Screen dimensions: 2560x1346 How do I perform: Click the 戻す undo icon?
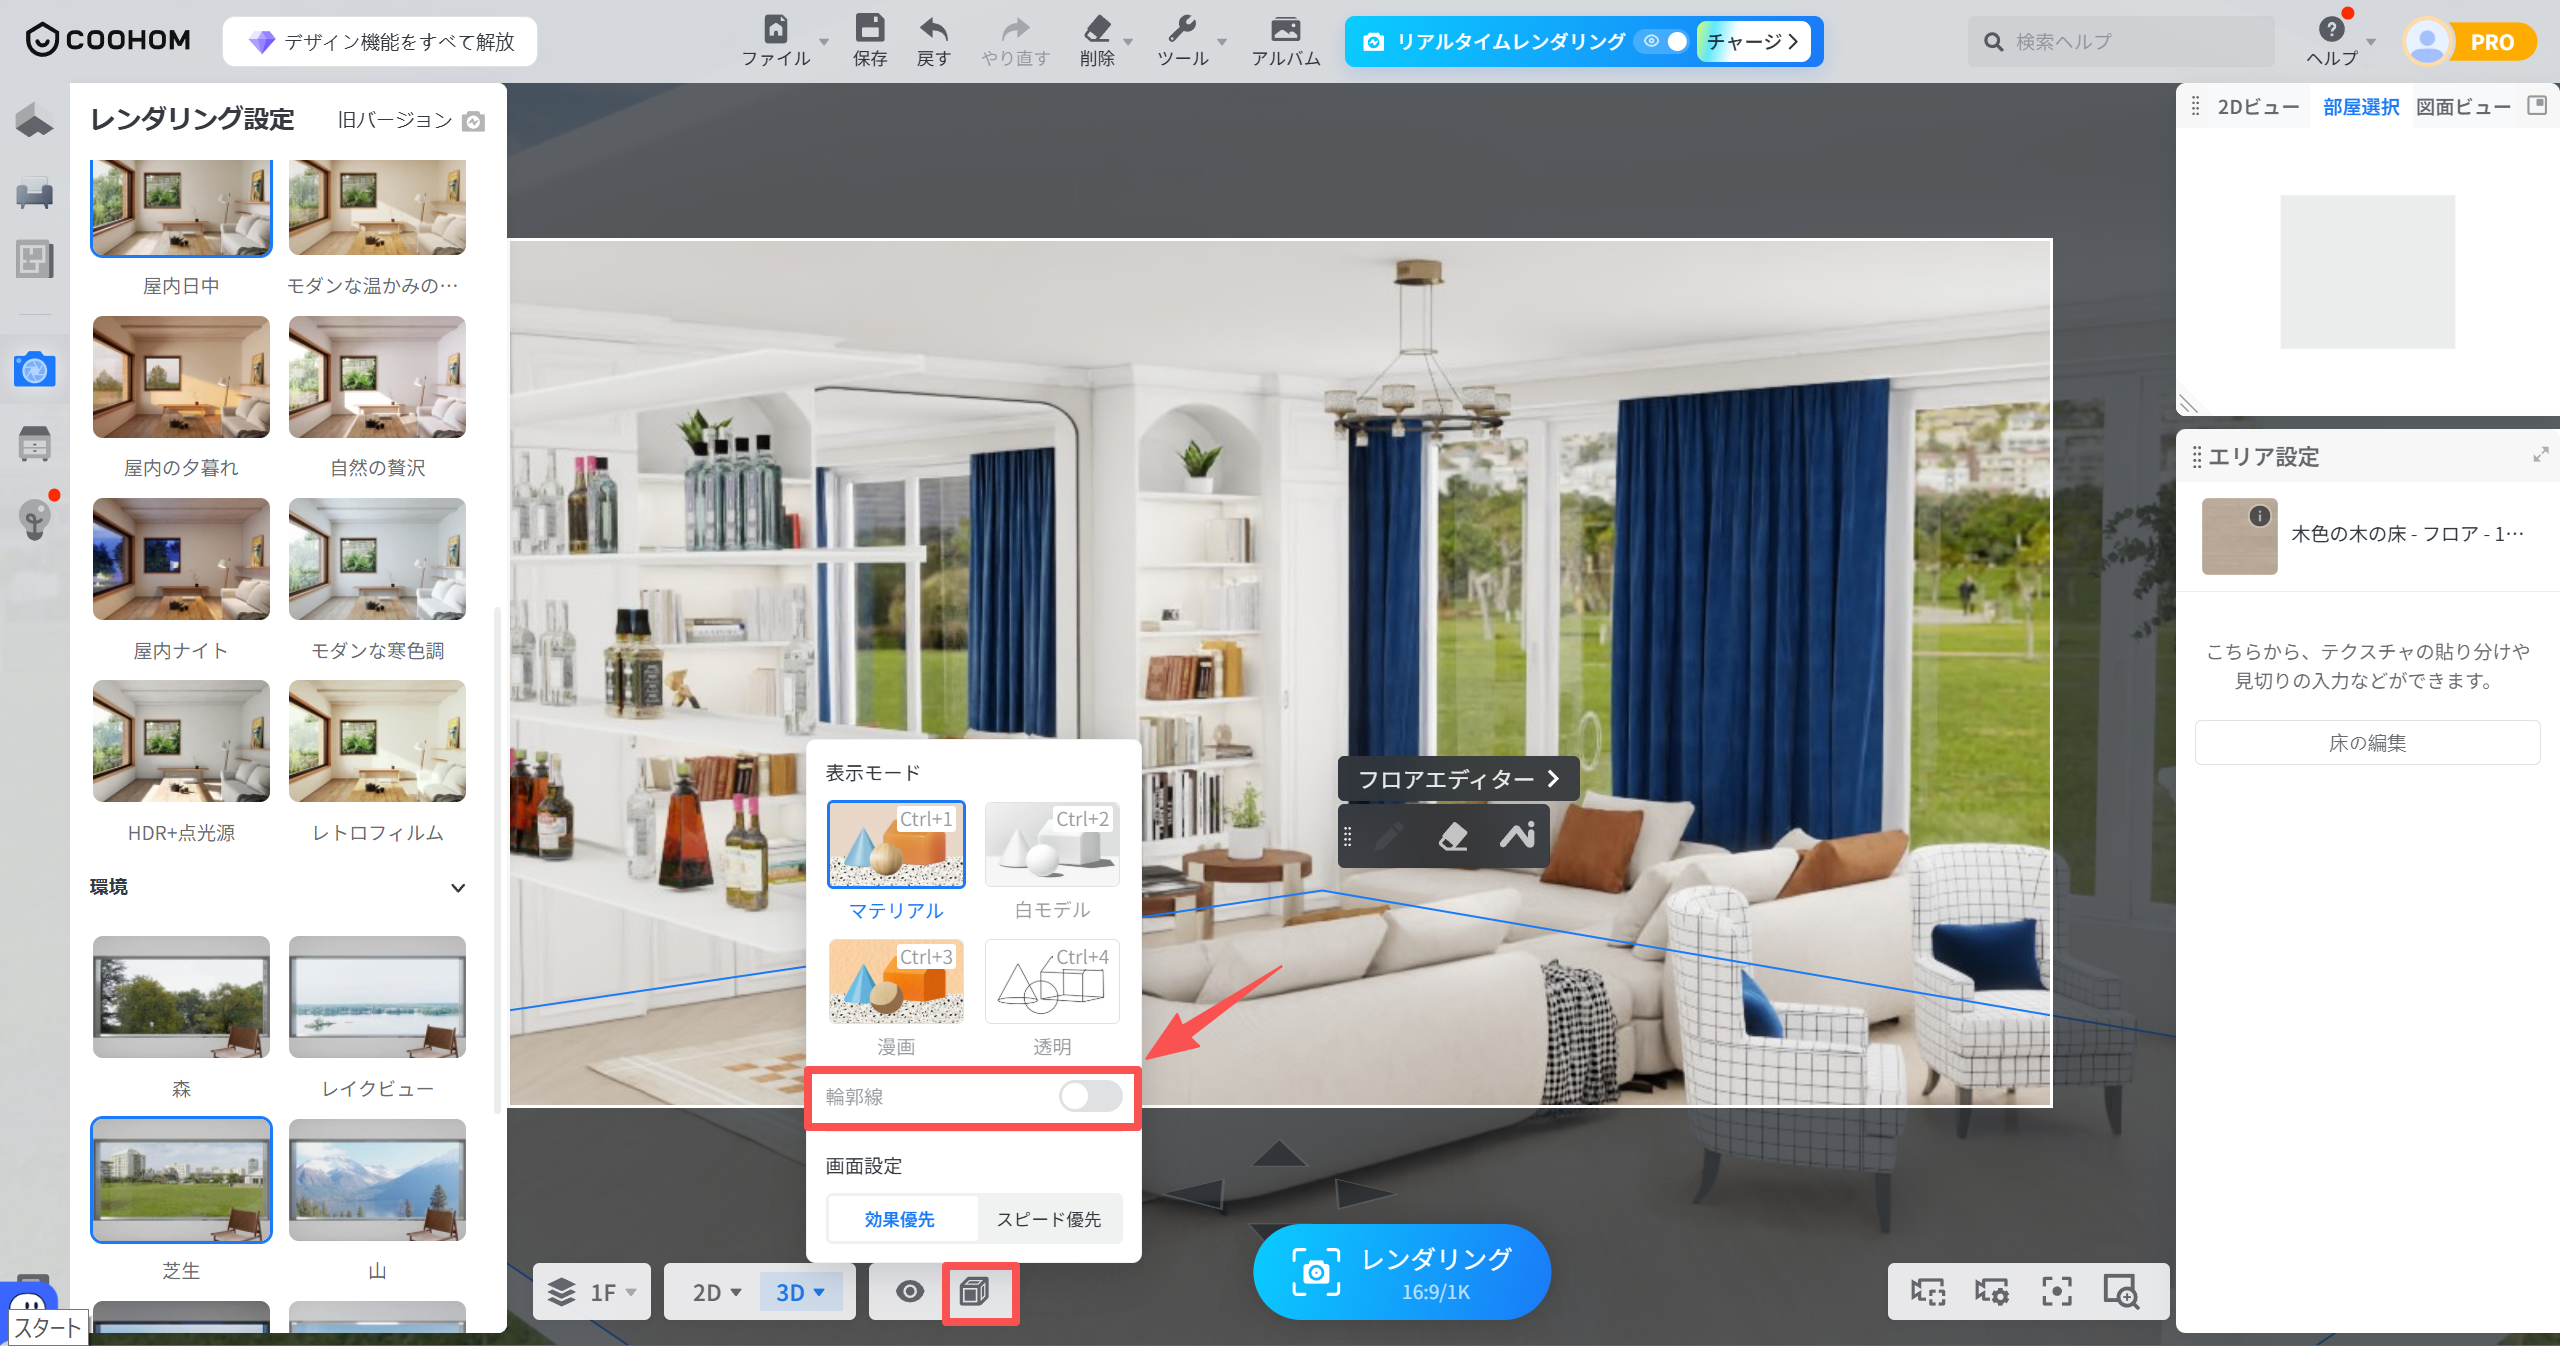coord(933,28)
